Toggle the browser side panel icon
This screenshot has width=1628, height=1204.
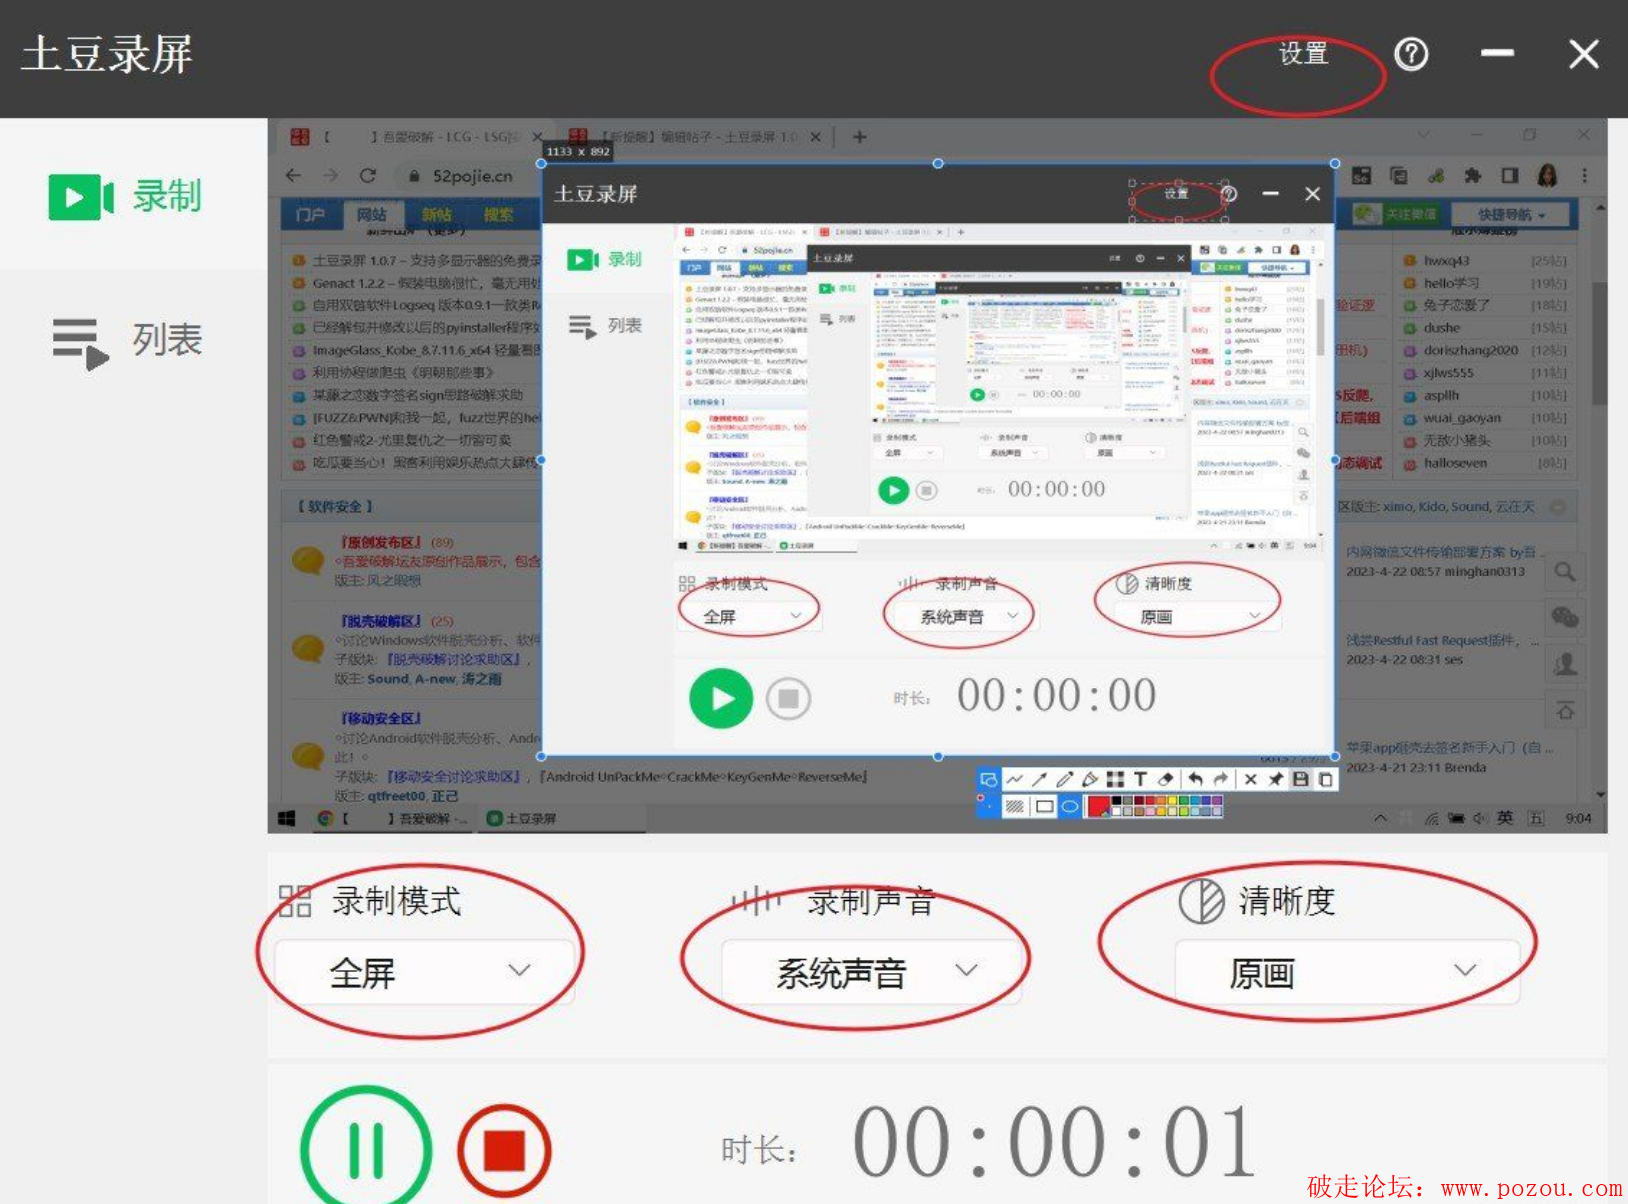pyautogui.click(x=1509, y=176)
